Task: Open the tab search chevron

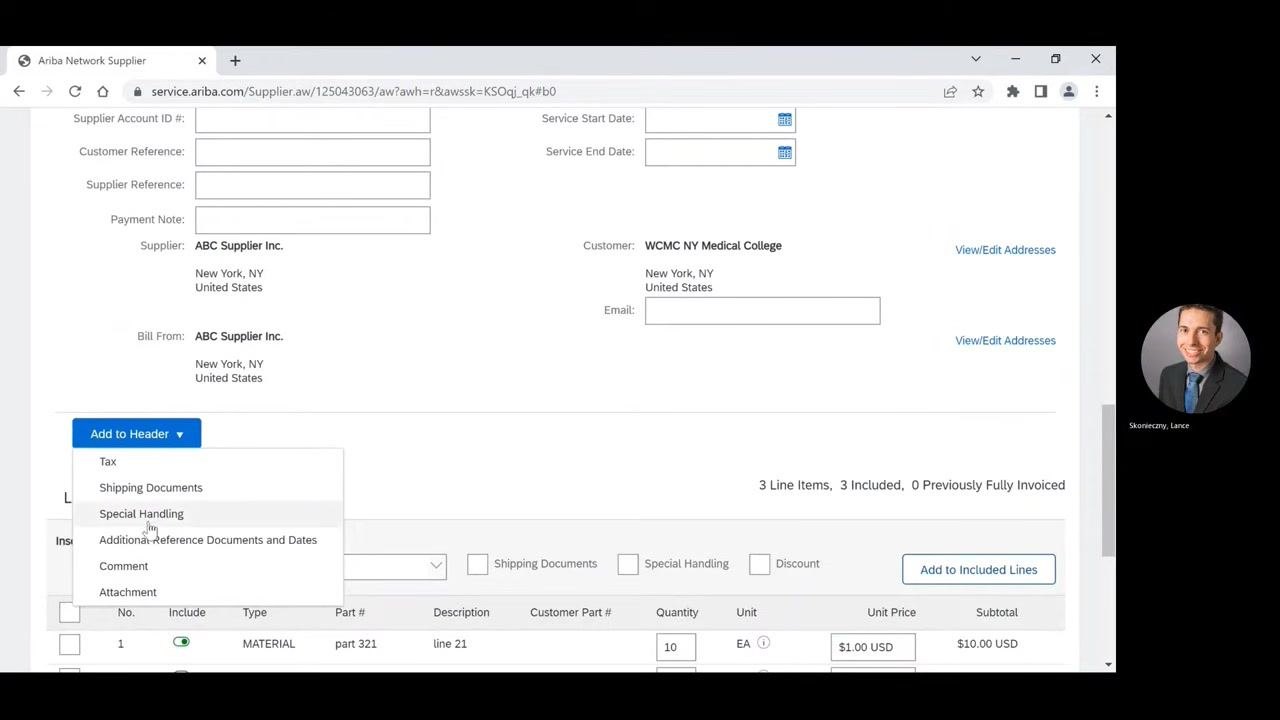Action: click(x=976, y=59)
